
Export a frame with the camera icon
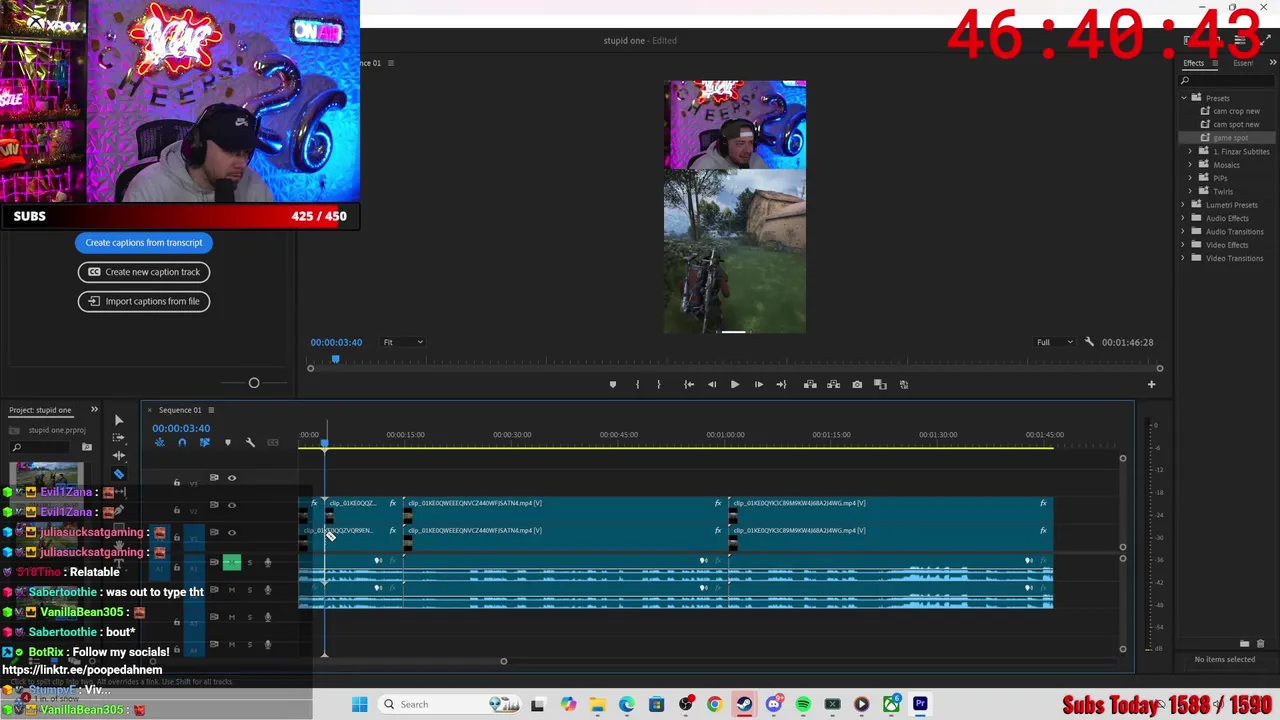coord(857,384)
